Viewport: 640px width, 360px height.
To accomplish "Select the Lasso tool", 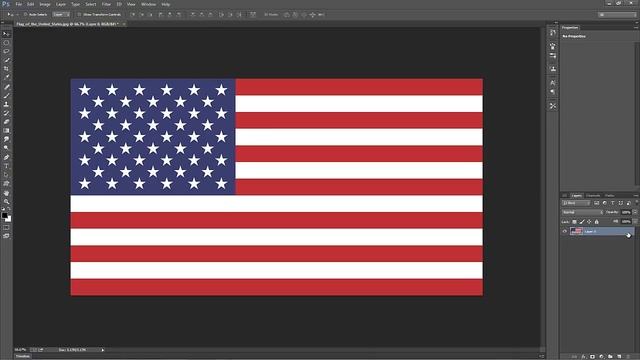I will [x=6, y=51].
